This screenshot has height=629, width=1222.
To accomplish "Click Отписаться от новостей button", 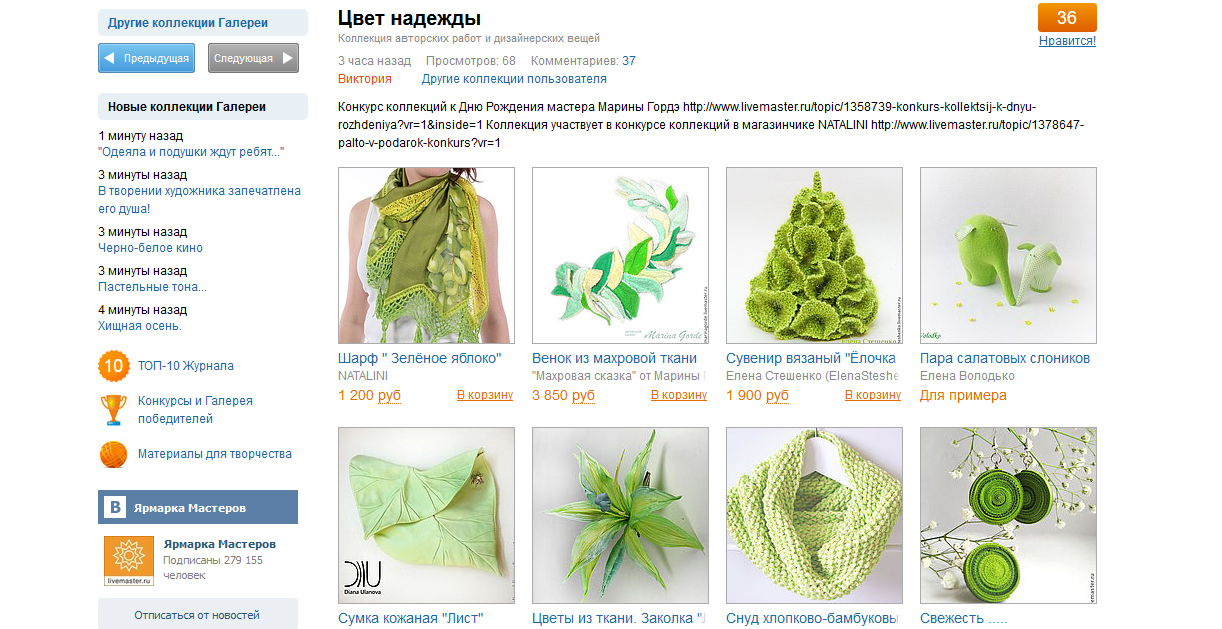I will pos(197,615).
